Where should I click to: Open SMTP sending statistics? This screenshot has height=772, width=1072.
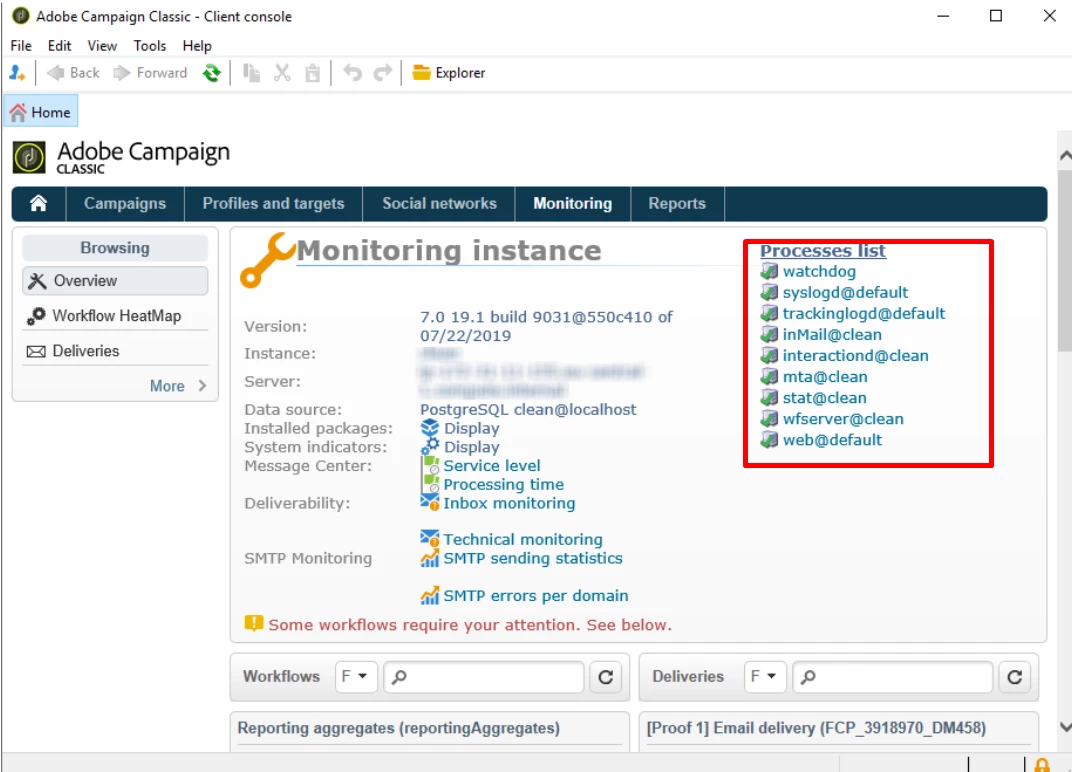coord(533,559)
